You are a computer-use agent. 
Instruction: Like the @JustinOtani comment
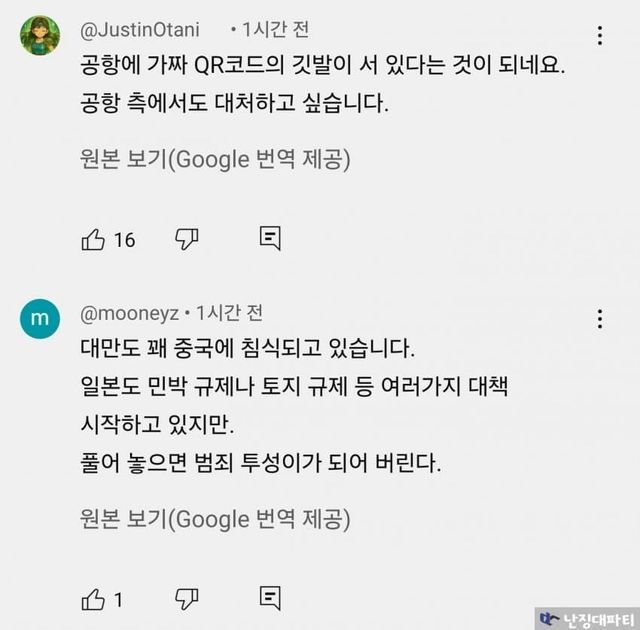(x=93, y=239)
